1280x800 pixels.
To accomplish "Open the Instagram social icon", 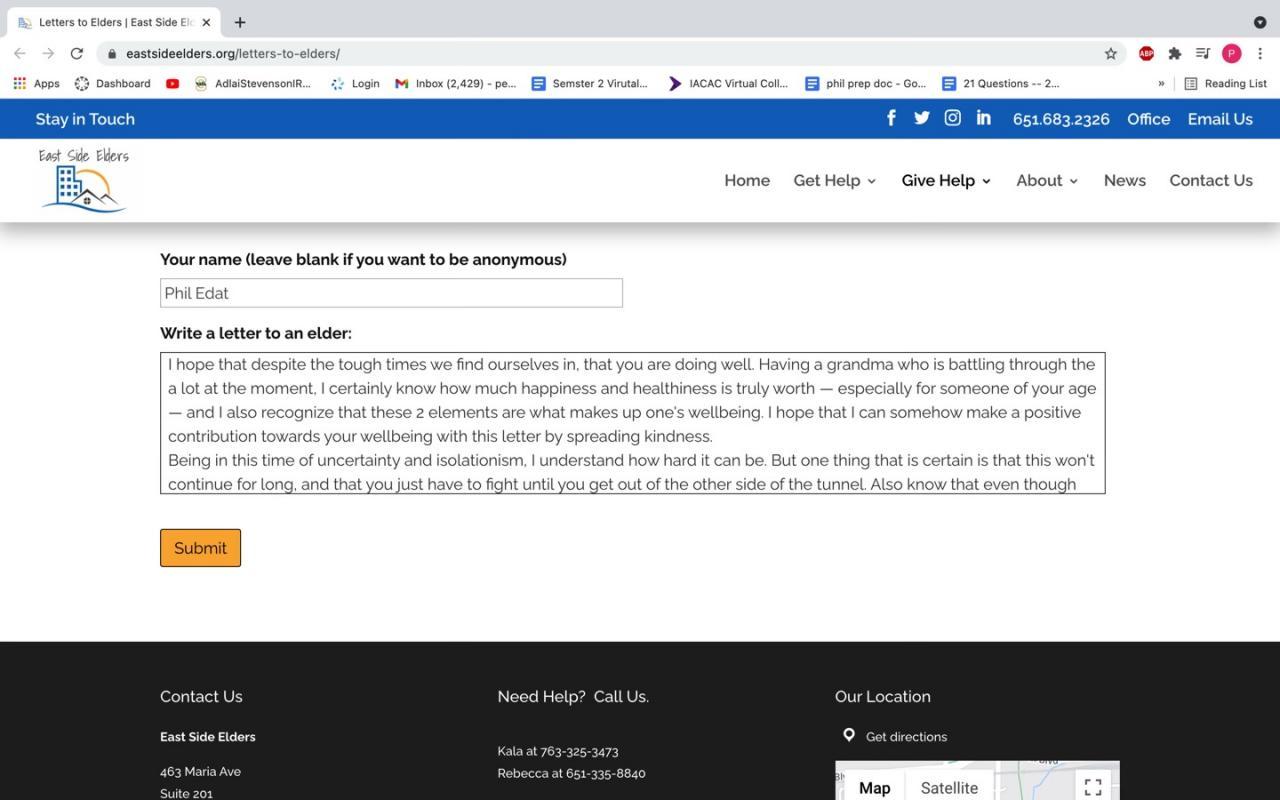I will (952, 118).
